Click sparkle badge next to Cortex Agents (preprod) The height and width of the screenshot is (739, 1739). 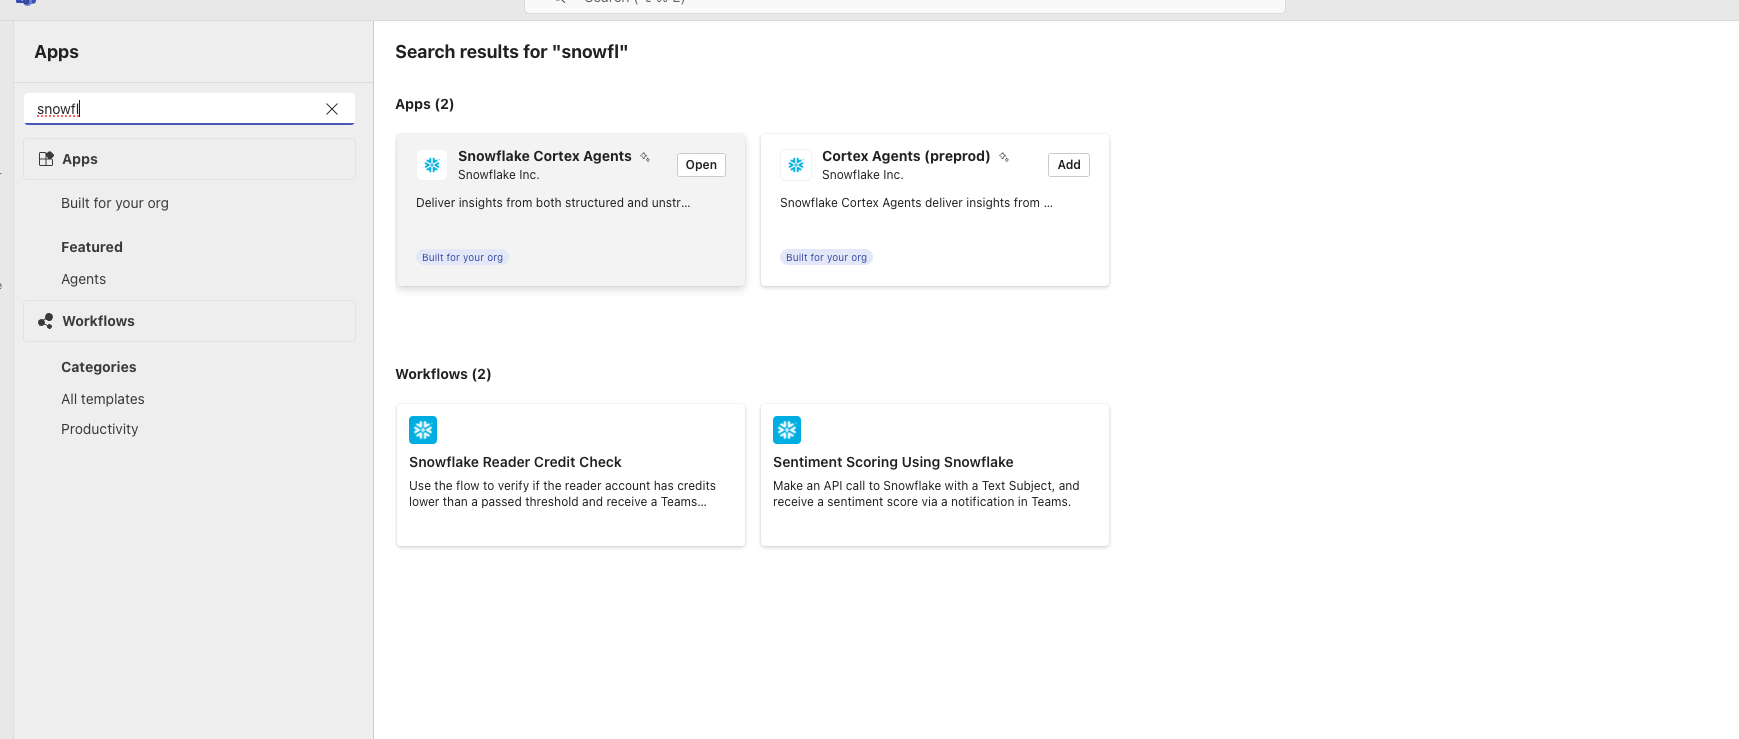click(1004, 157)
